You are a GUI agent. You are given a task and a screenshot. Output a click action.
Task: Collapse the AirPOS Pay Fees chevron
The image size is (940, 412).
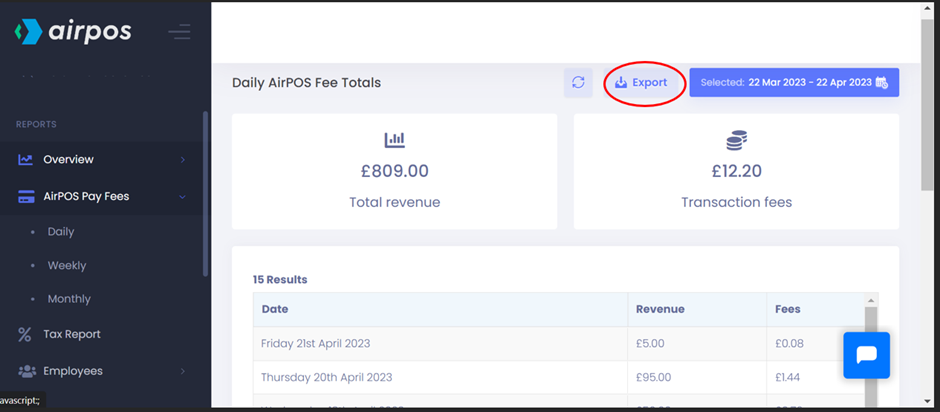pos(183,197)
